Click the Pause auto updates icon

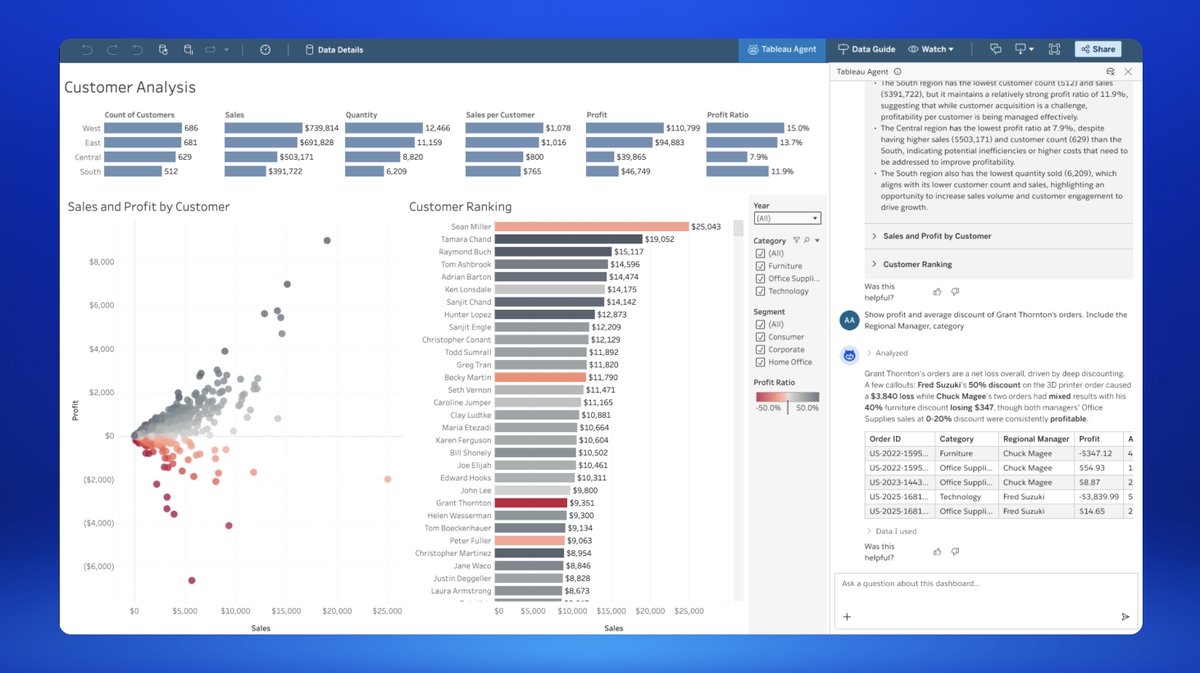188,49
